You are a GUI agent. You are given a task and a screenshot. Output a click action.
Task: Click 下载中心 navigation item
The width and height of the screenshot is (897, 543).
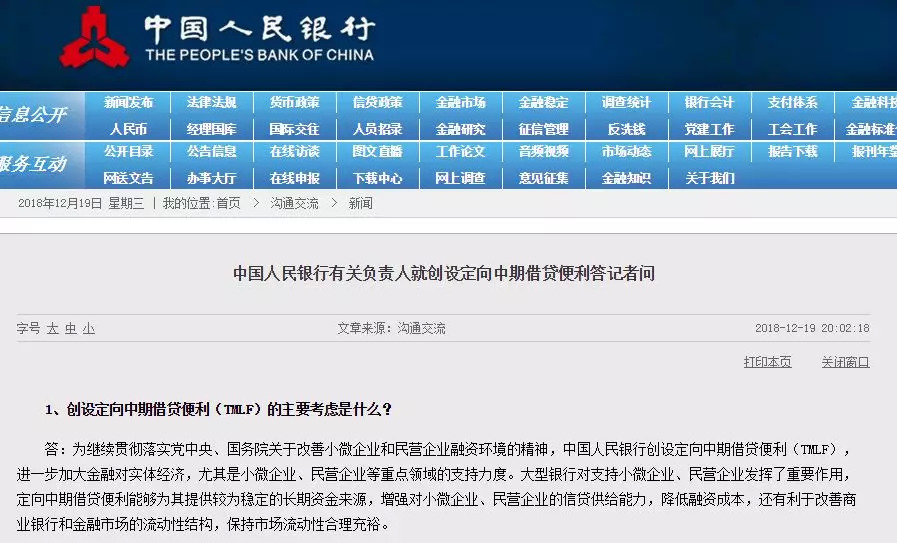[x=378, y=179]
